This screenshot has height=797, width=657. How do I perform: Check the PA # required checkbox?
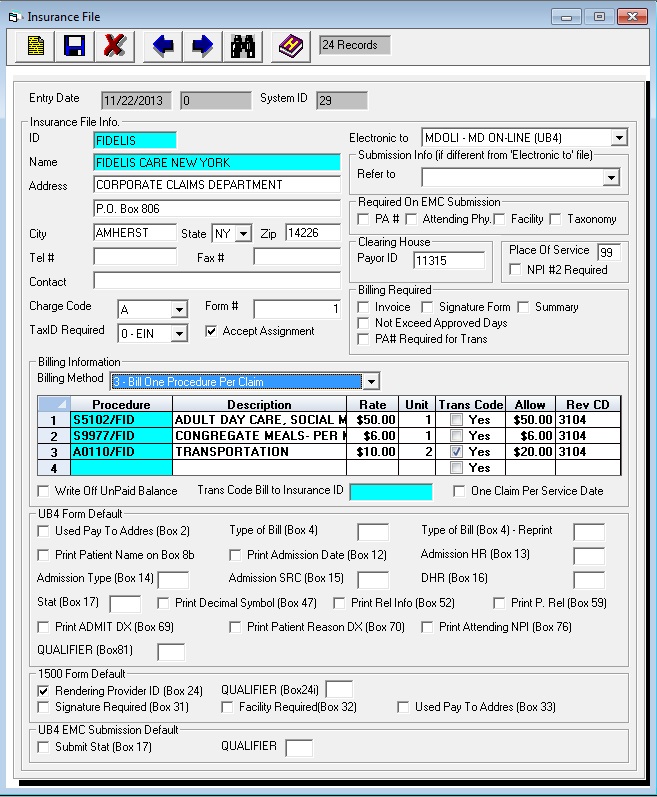(x=363, y=219)
